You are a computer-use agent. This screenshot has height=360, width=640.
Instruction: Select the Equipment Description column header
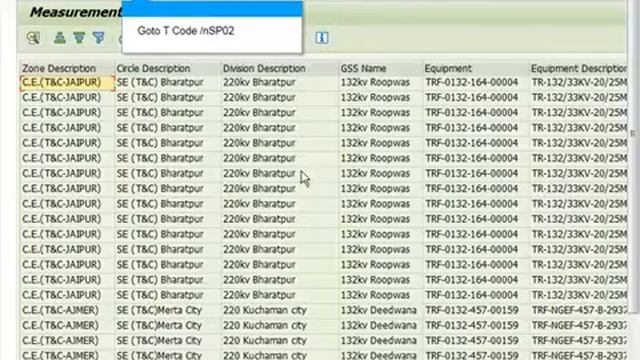click(578, 69)
